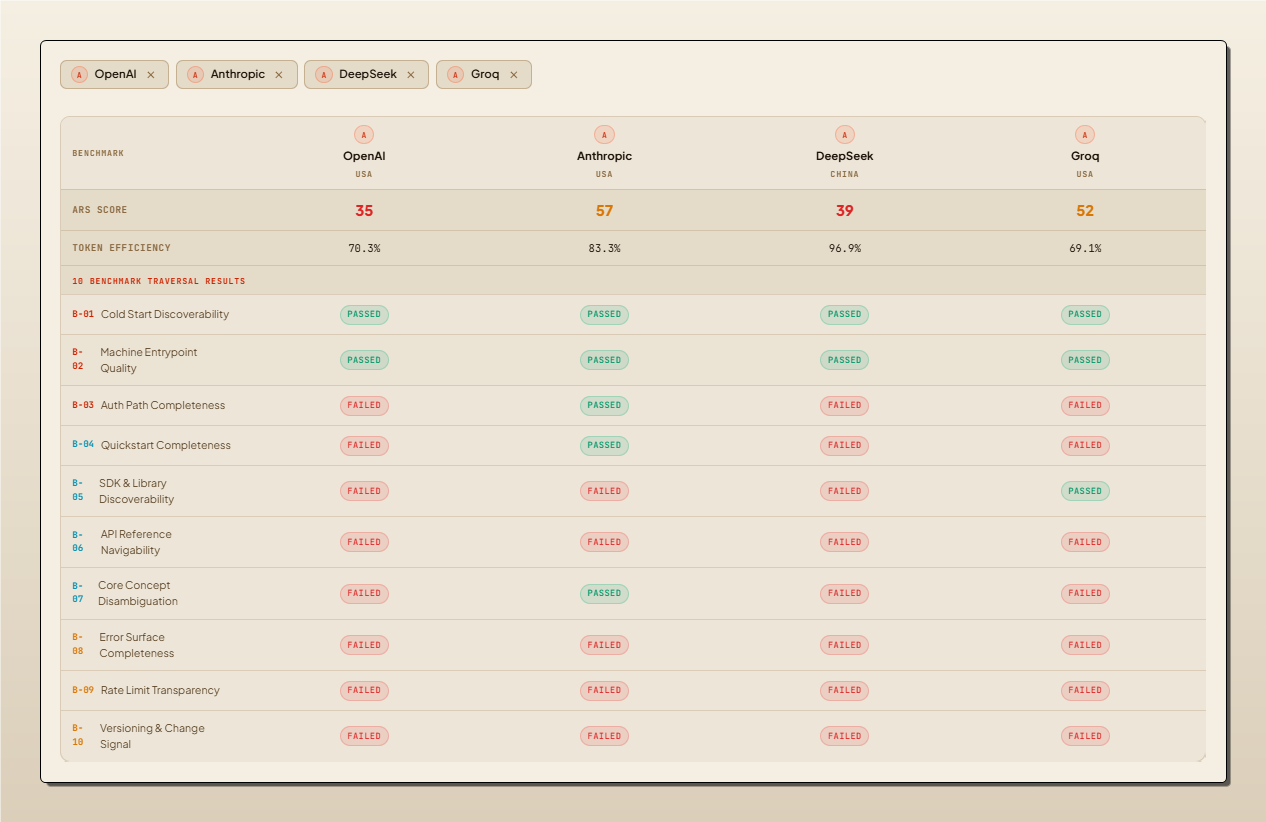Click OpenAI's FAILED badge for Auth Path Completeness
This screenshot has width=1266, height=822.
pyautogui.click(x=364, y=405)
